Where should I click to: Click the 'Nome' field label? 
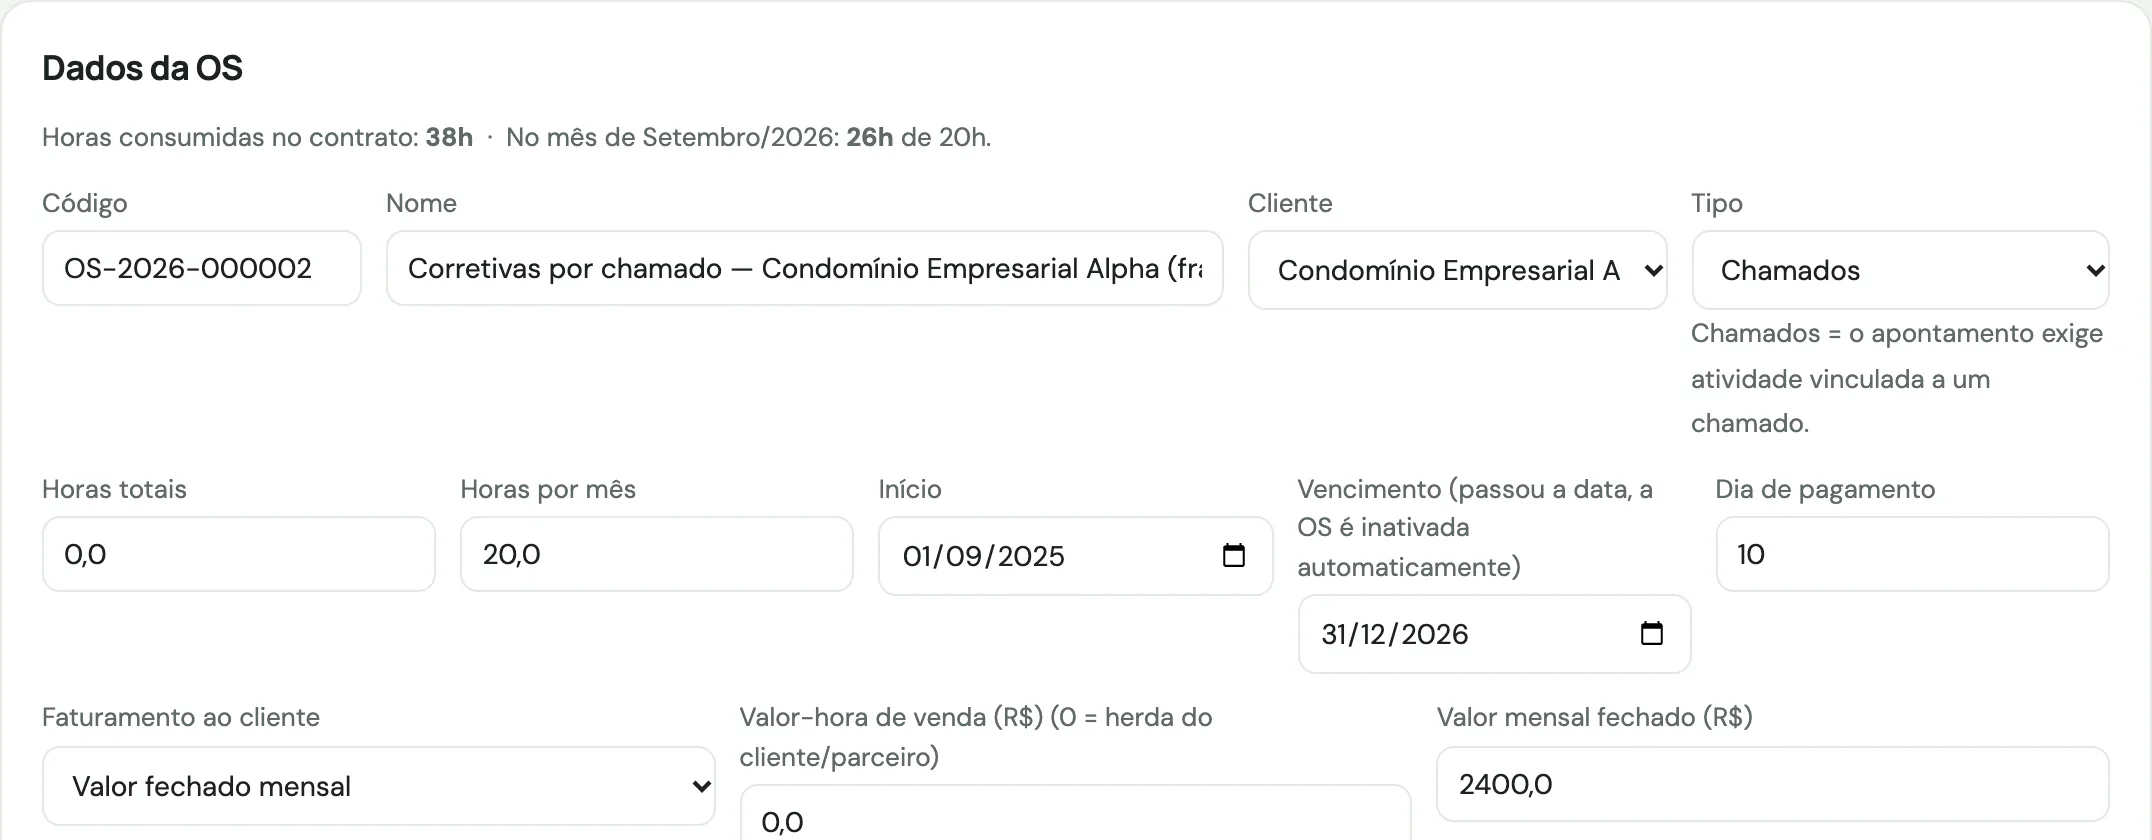point(421,203)
